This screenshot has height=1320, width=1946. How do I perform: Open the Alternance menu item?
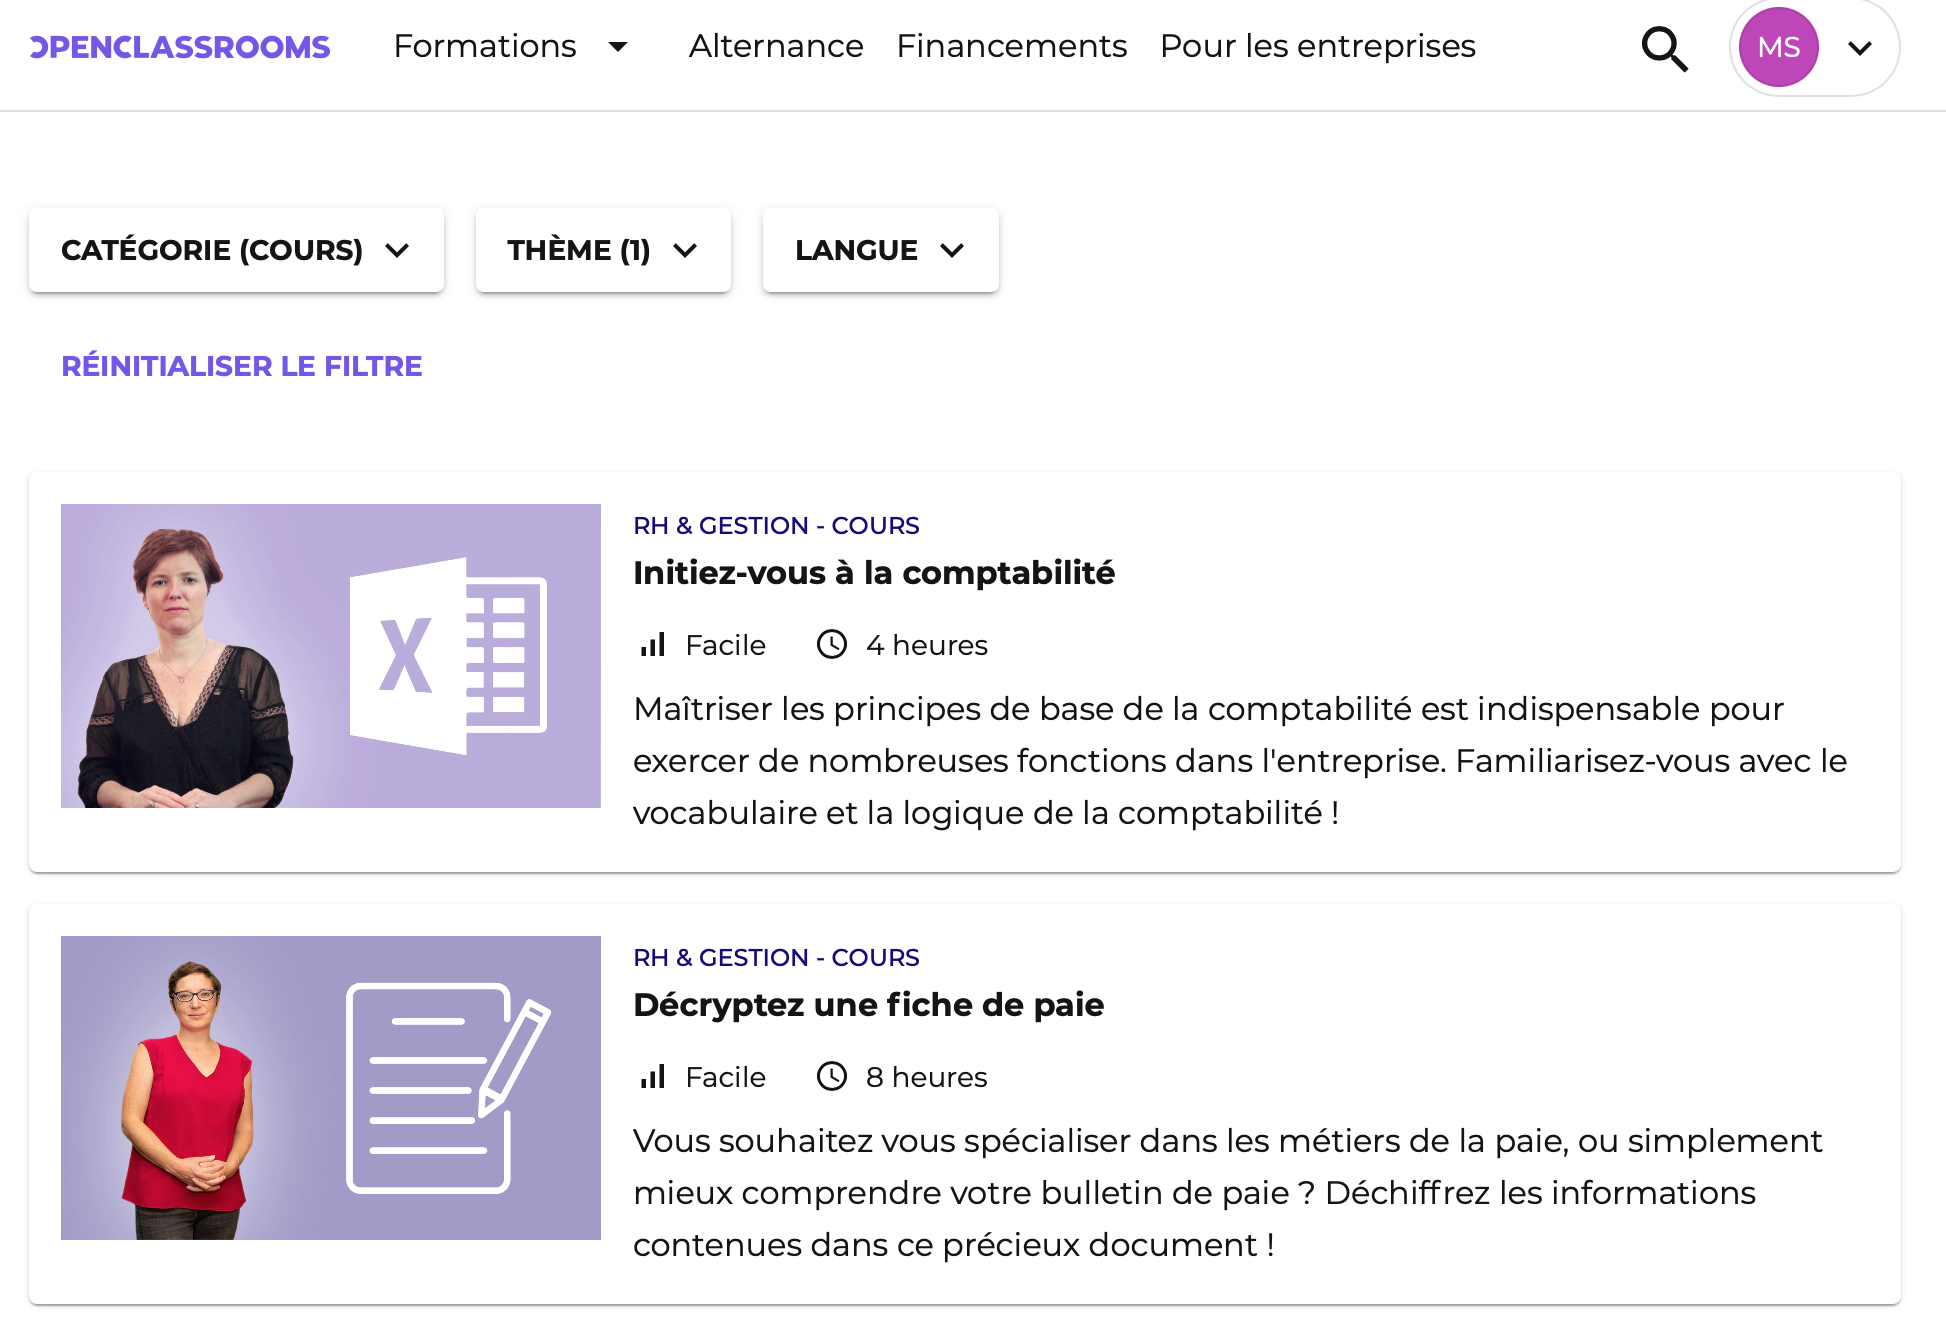point(775,46)
